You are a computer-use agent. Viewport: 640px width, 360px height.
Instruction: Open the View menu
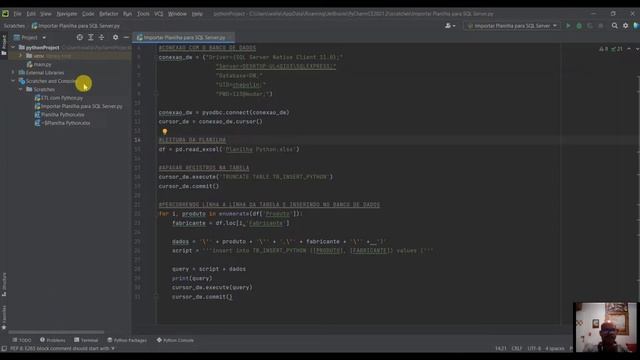click(46, 13)
